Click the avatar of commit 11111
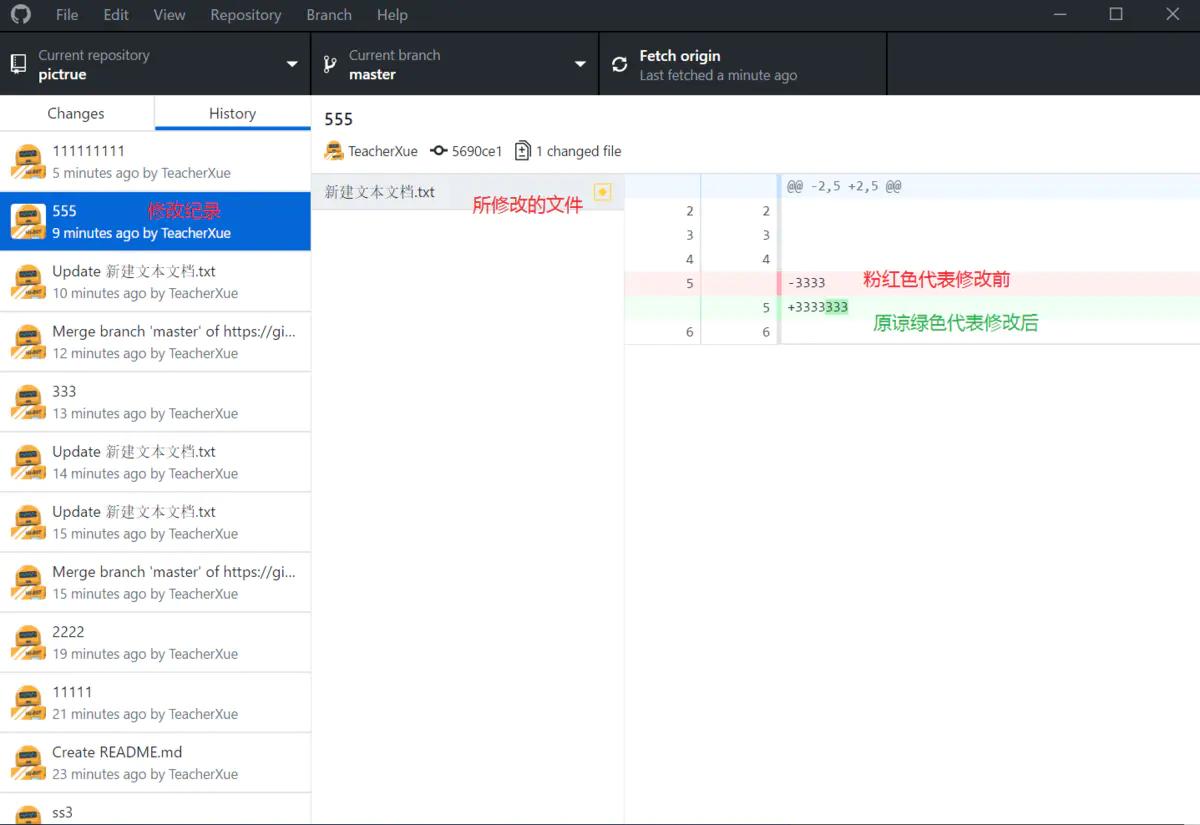The image size is (1200, 825). 28,702
